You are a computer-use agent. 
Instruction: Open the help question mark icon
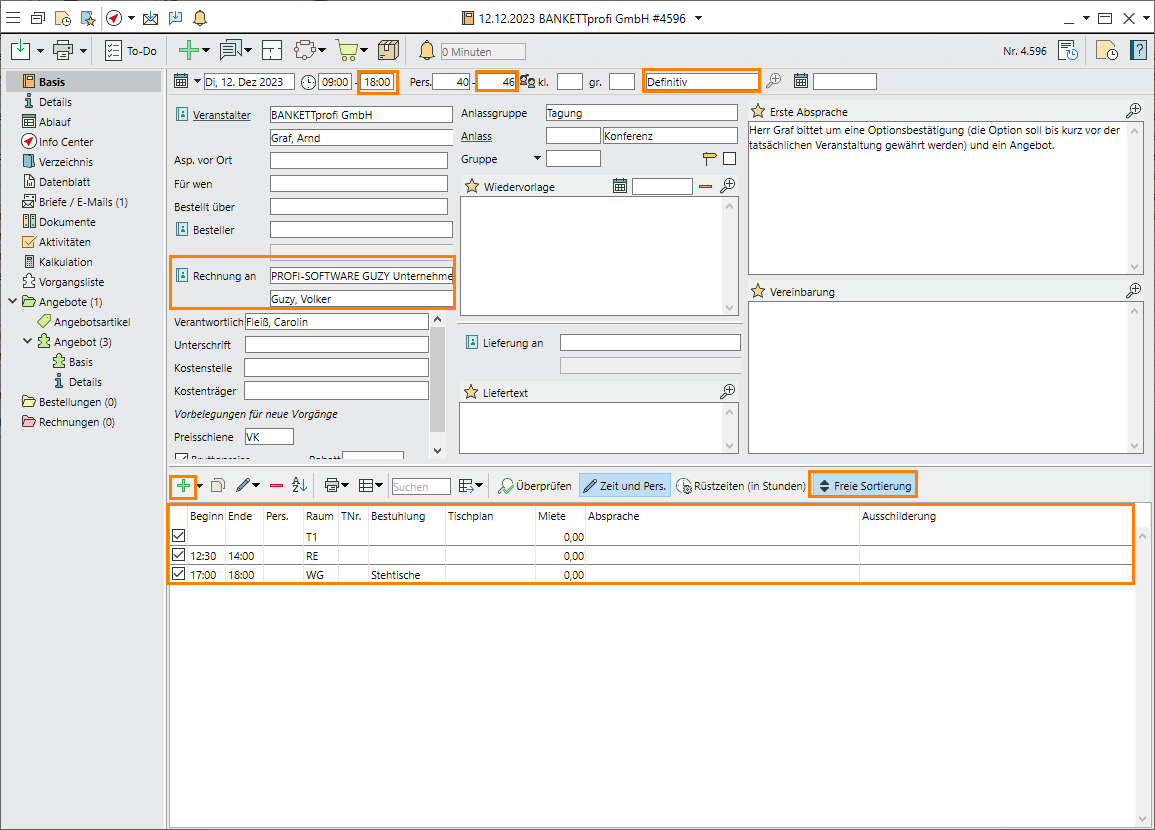pyautogui.click(x=1138, y=50)
